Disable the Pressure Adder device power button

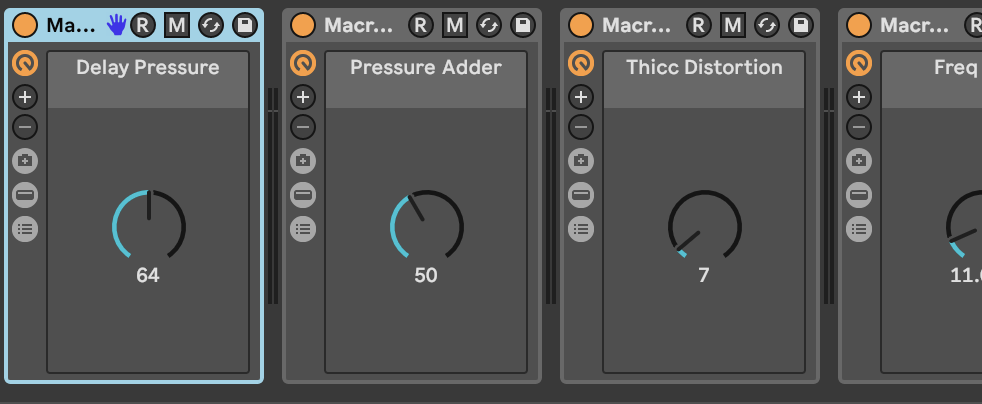coord(304,25)
